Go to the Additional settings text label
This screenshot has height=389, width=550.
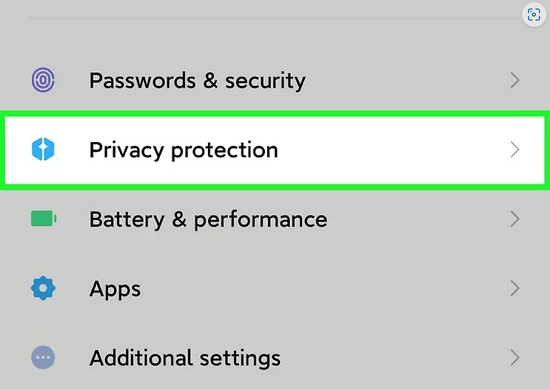pos(185,358)
